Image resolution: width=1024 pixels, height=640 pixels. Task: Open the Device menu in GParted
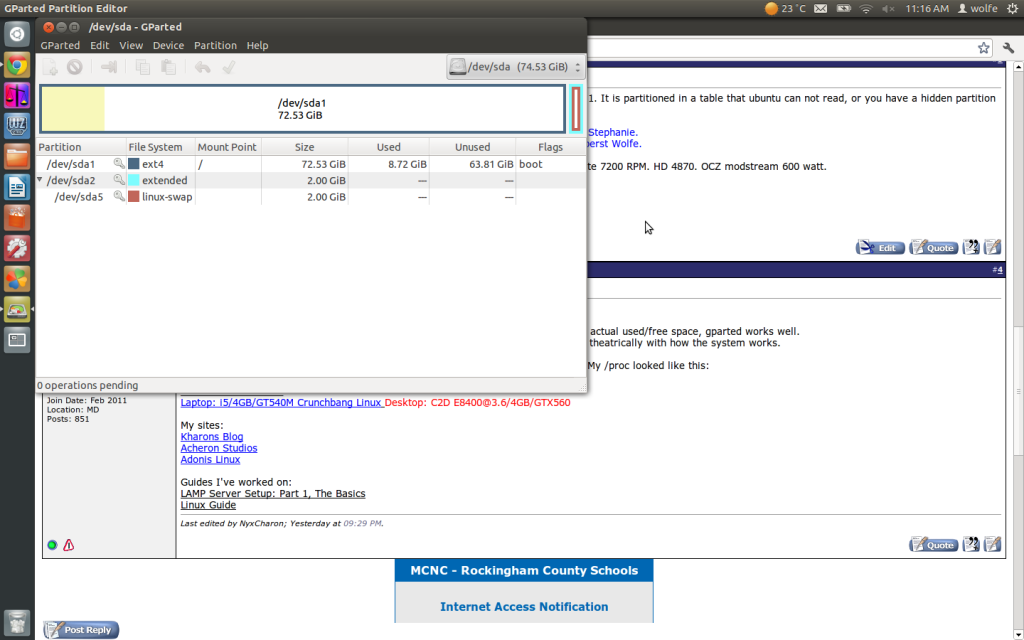[168, 45]
